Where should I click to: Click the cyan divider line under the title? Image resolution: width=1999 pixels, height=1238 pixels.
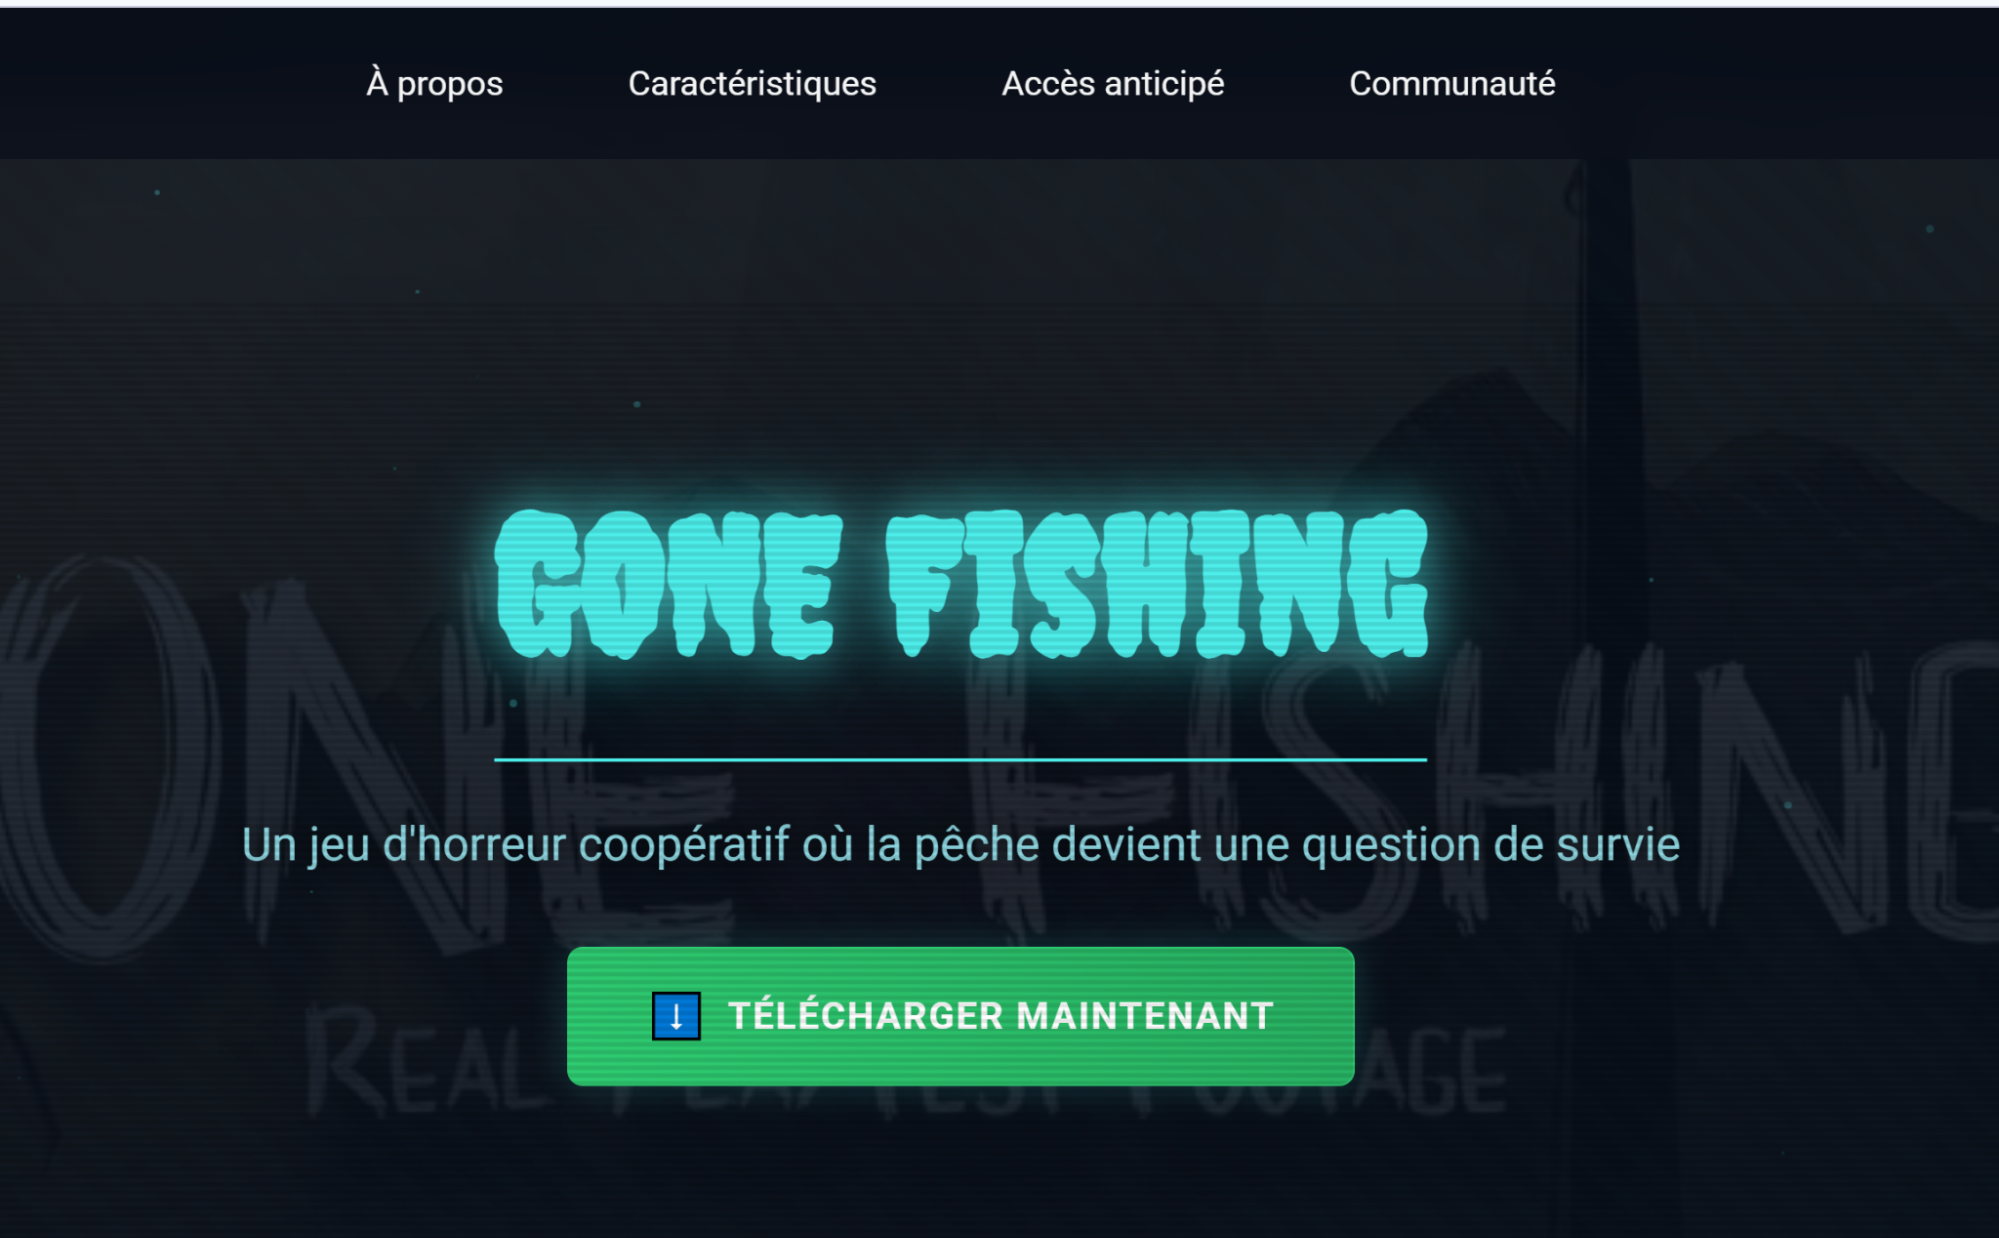coord(960,760)
